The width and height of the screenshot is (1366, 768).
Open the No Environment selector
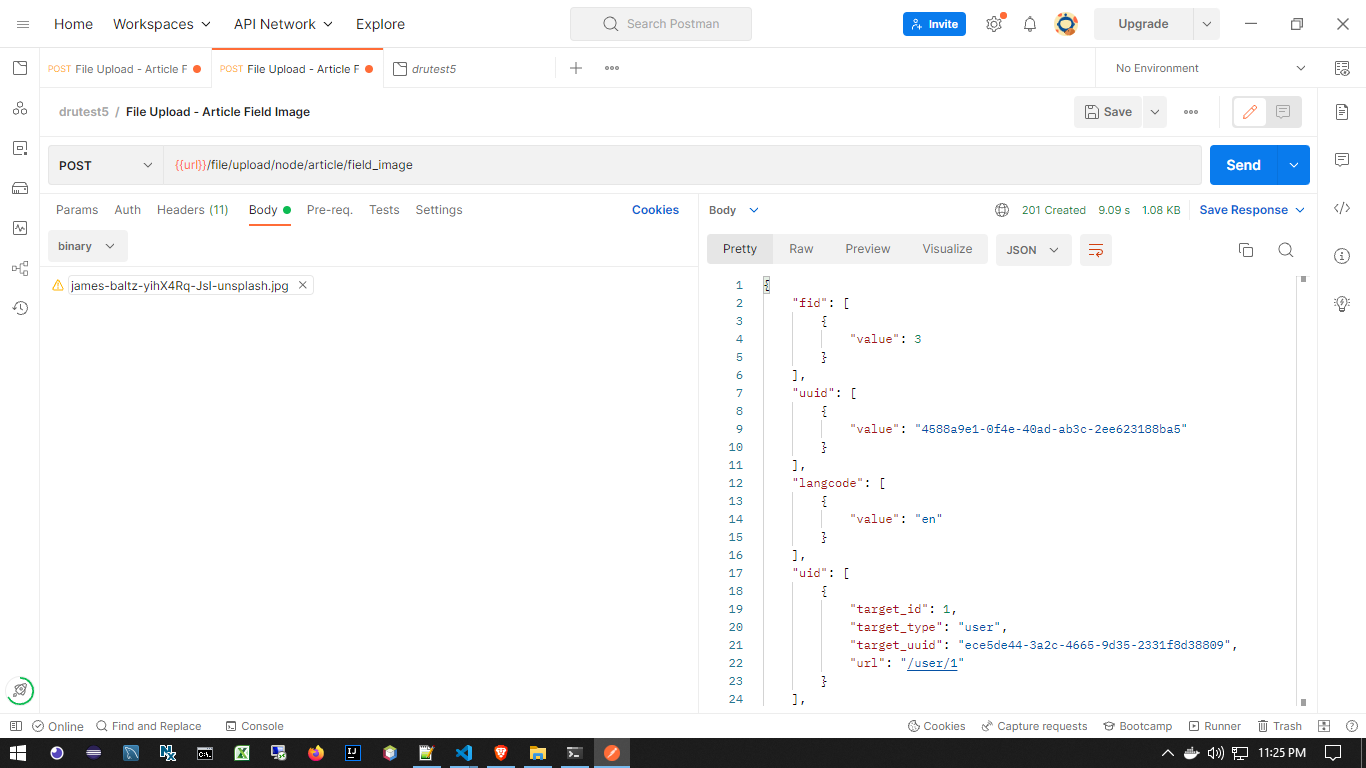click(1210, 68)
